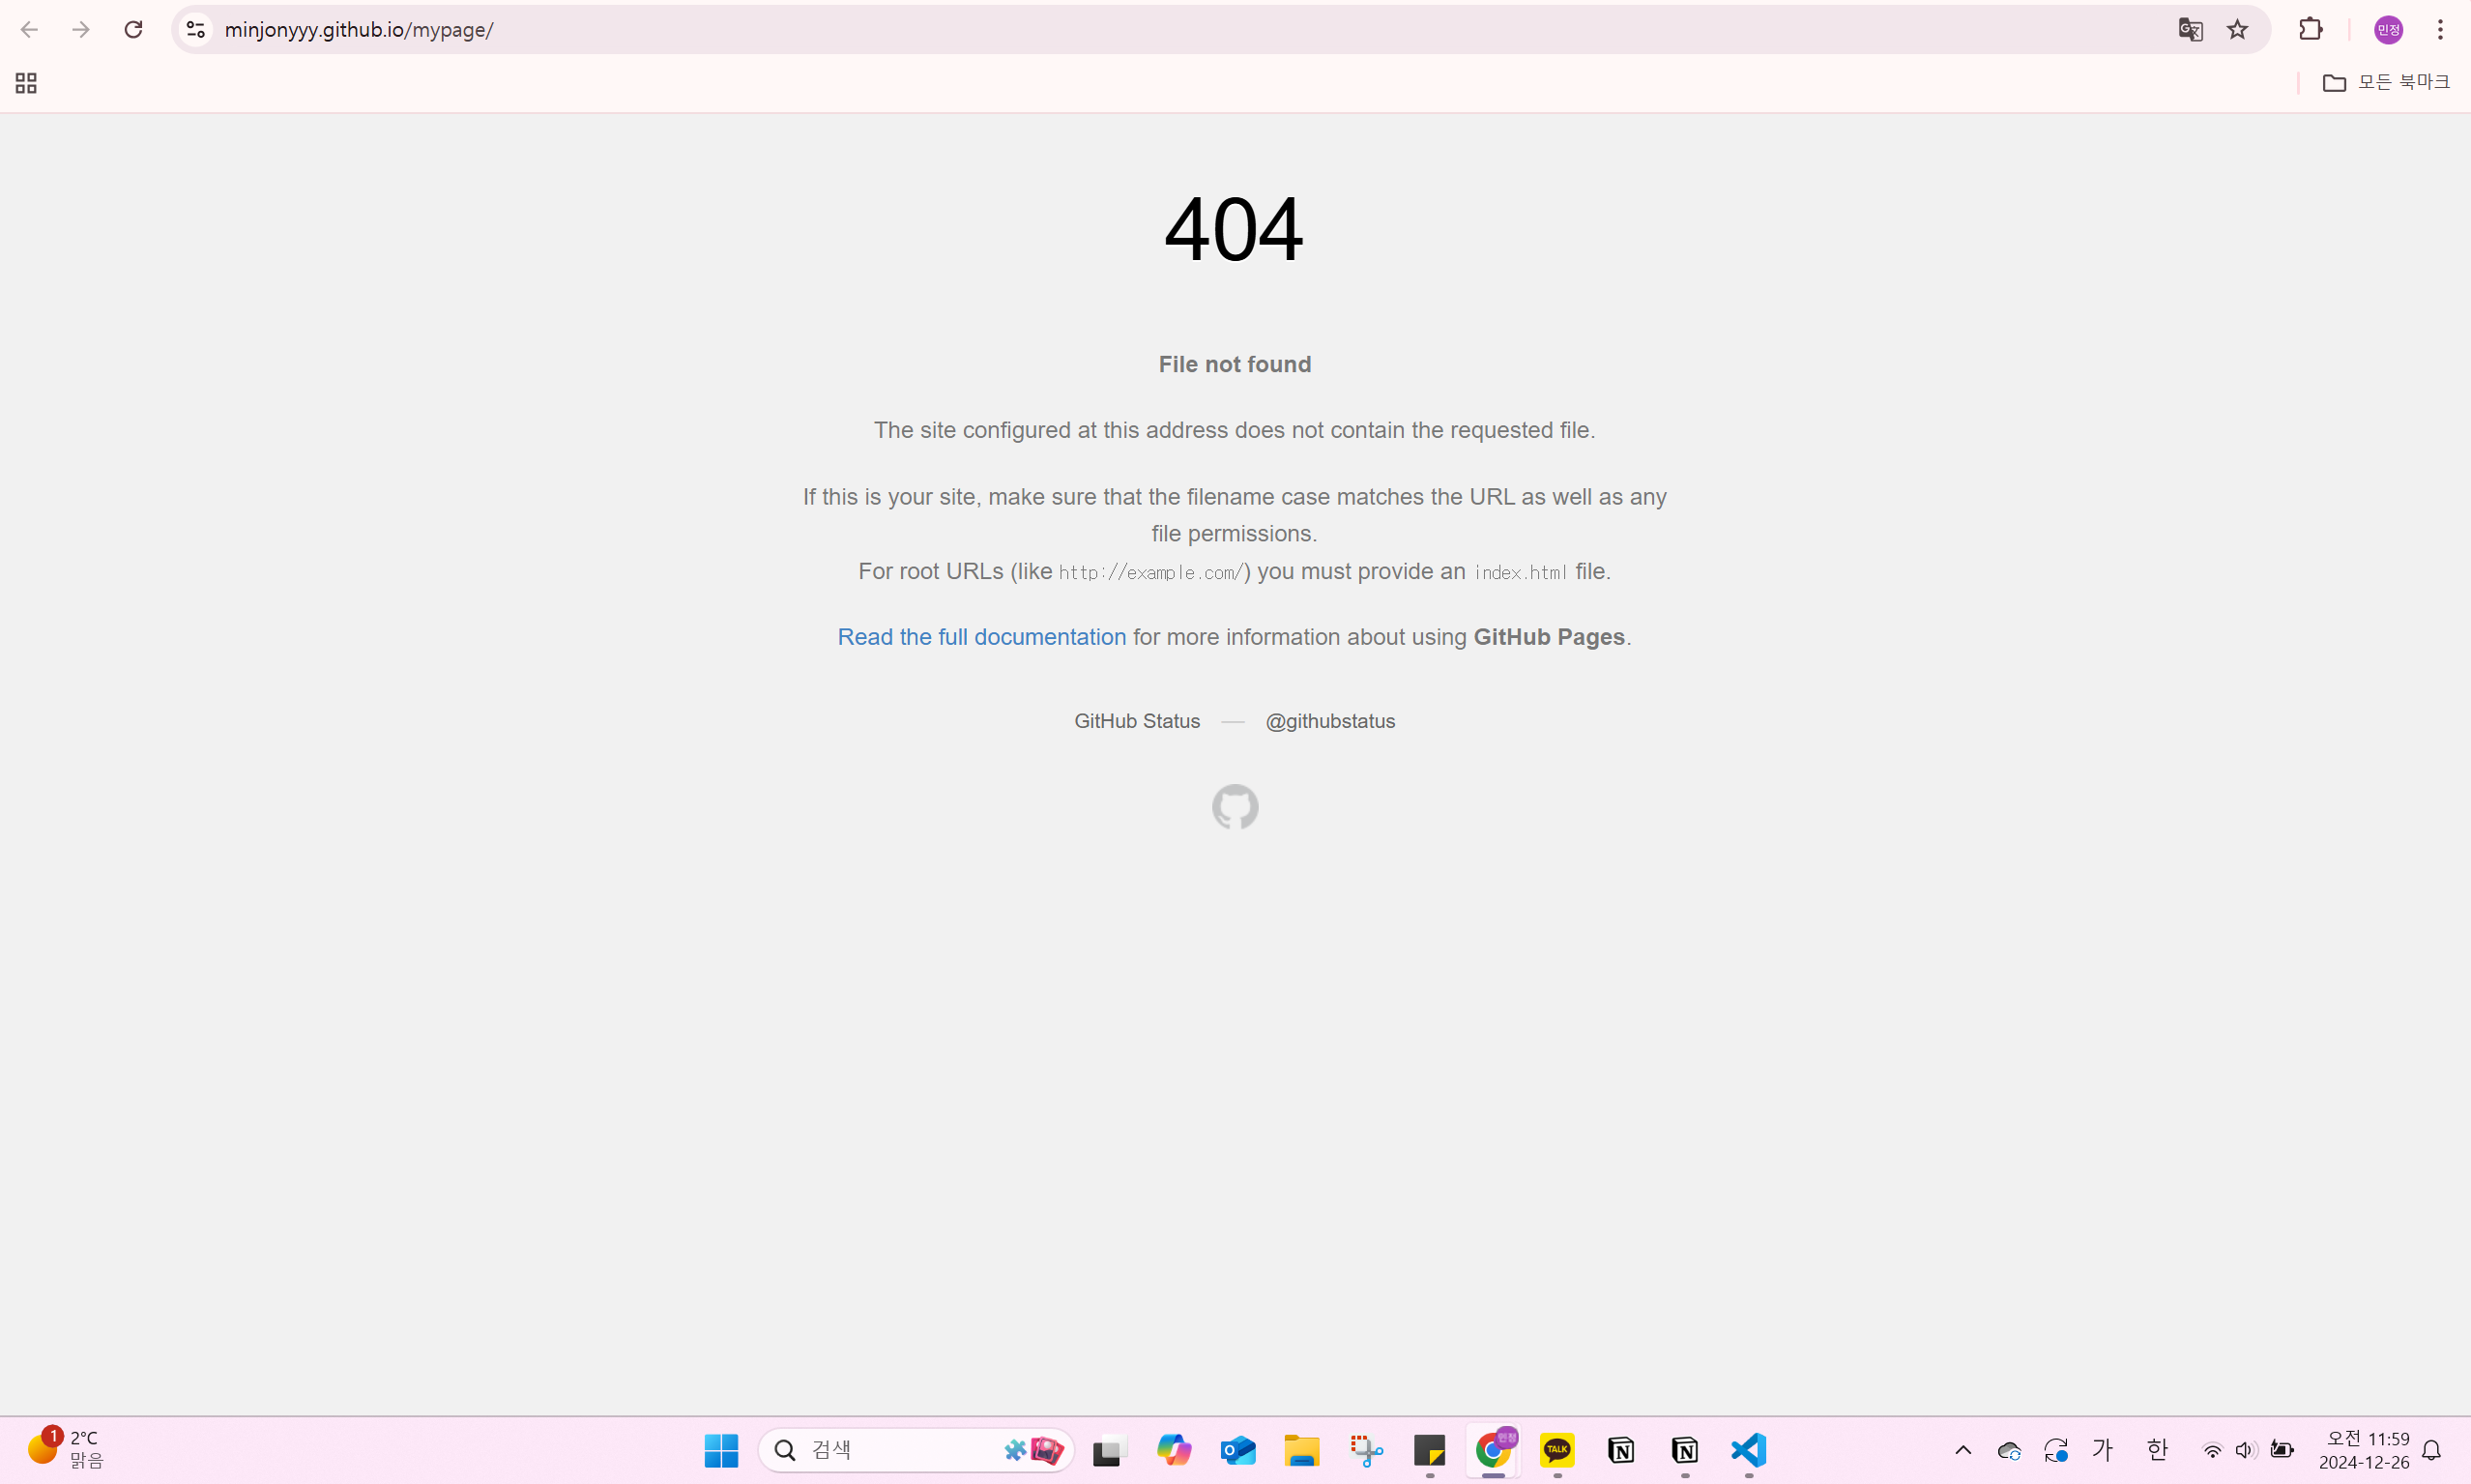The width and height of the screenshot is (2471, 1484).
Task: Open Visual Studio Code from taskbar
Action: point(1748,1450)
